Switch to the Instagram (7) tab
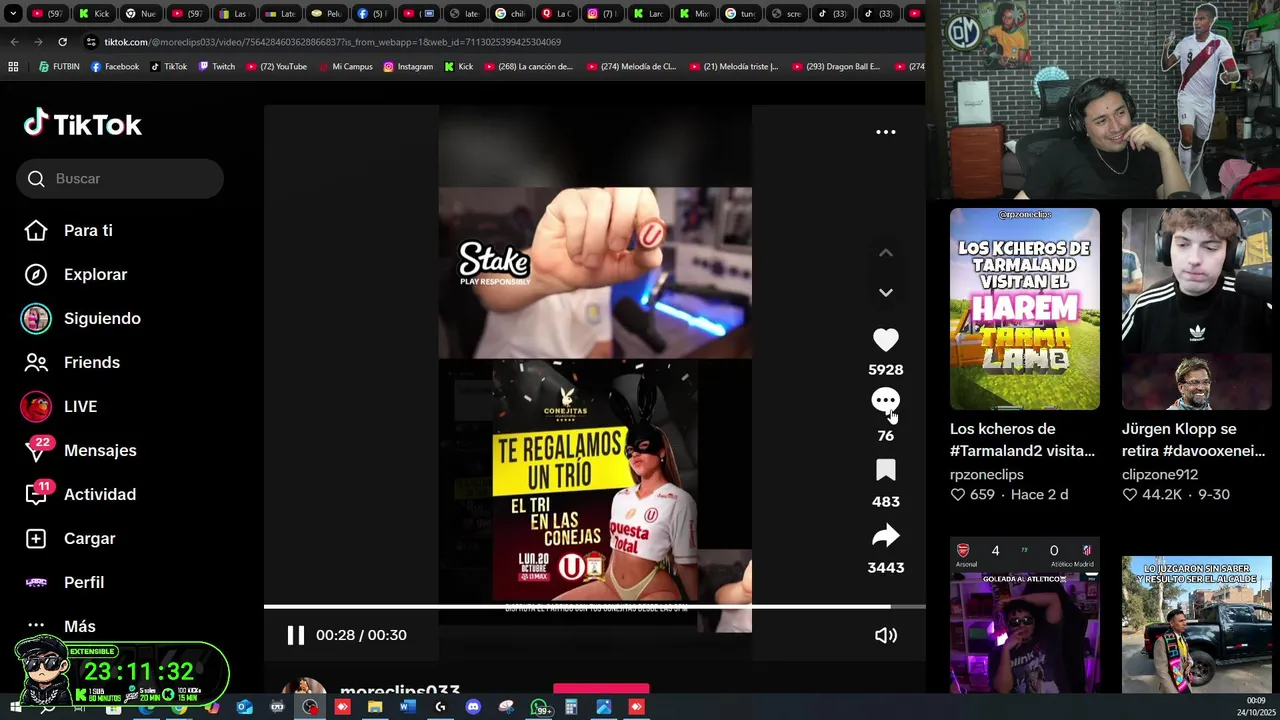 tap(603, 14)
